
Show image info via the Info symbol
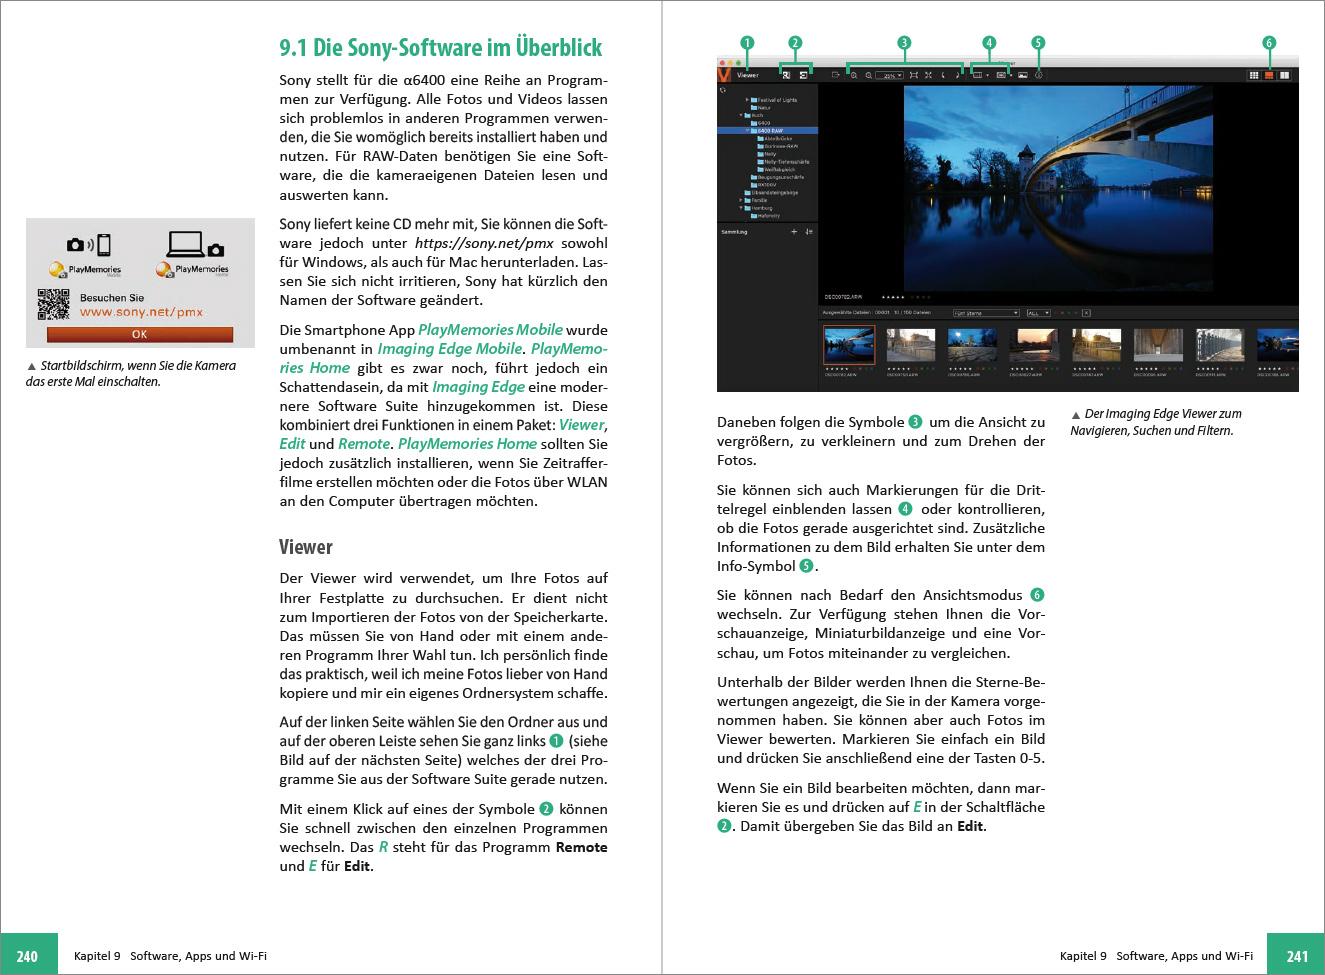(x=1038, y=75)
